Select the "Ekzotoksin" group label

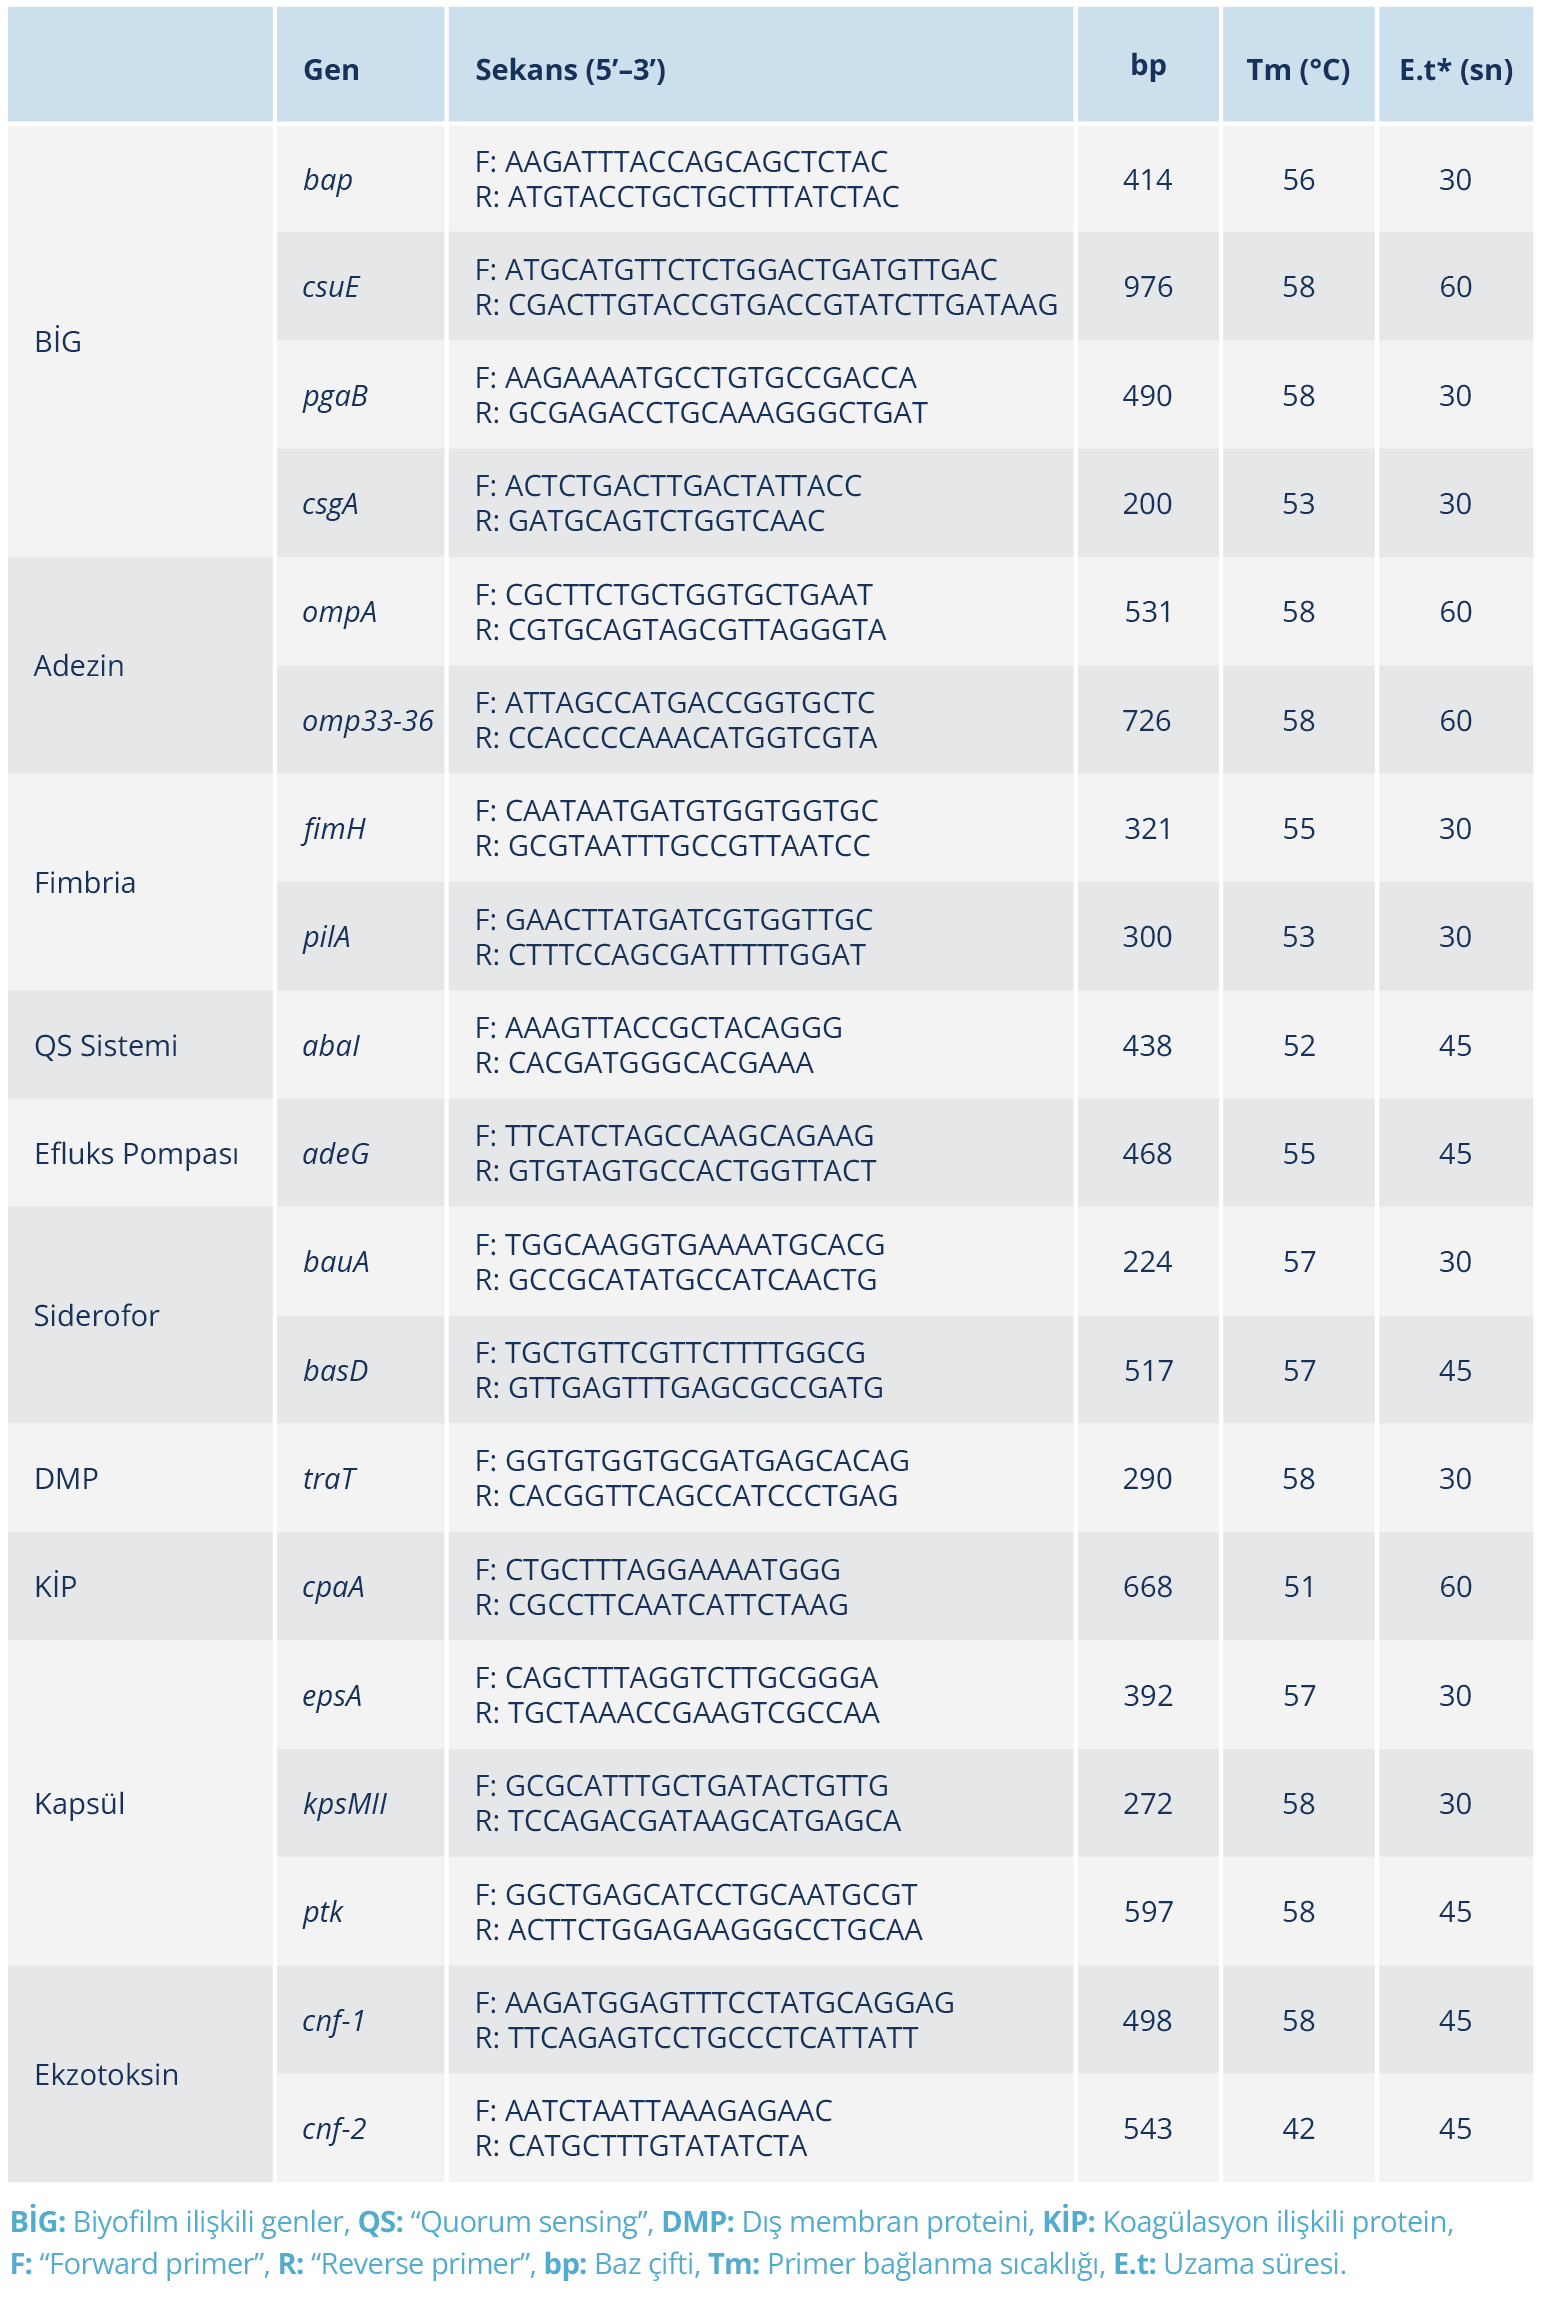(106, 2075)
